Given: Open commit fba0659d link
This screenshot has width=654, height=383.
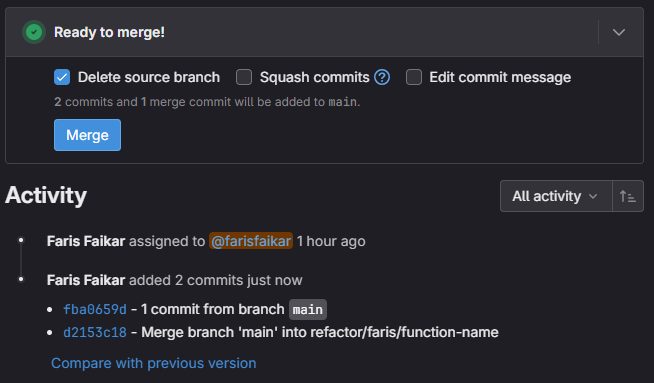Looking at the screenshot, I should [x=95, y=309].
